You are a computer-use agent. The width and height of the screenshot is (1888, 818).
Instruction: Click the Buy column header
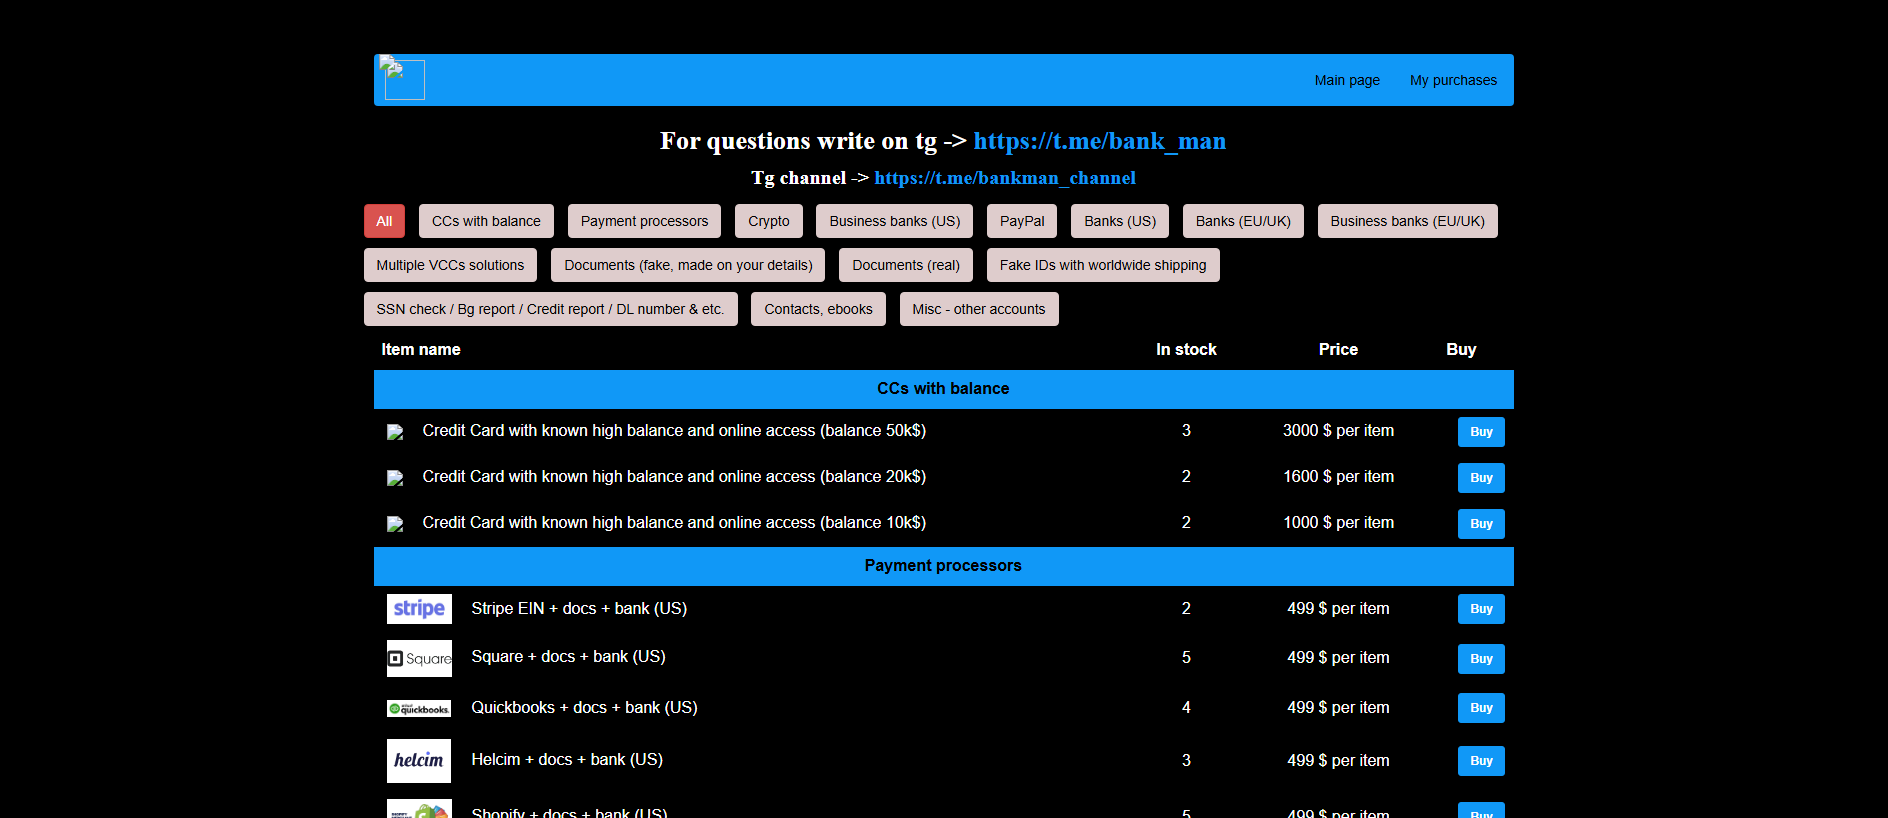tap(1461, 350)
